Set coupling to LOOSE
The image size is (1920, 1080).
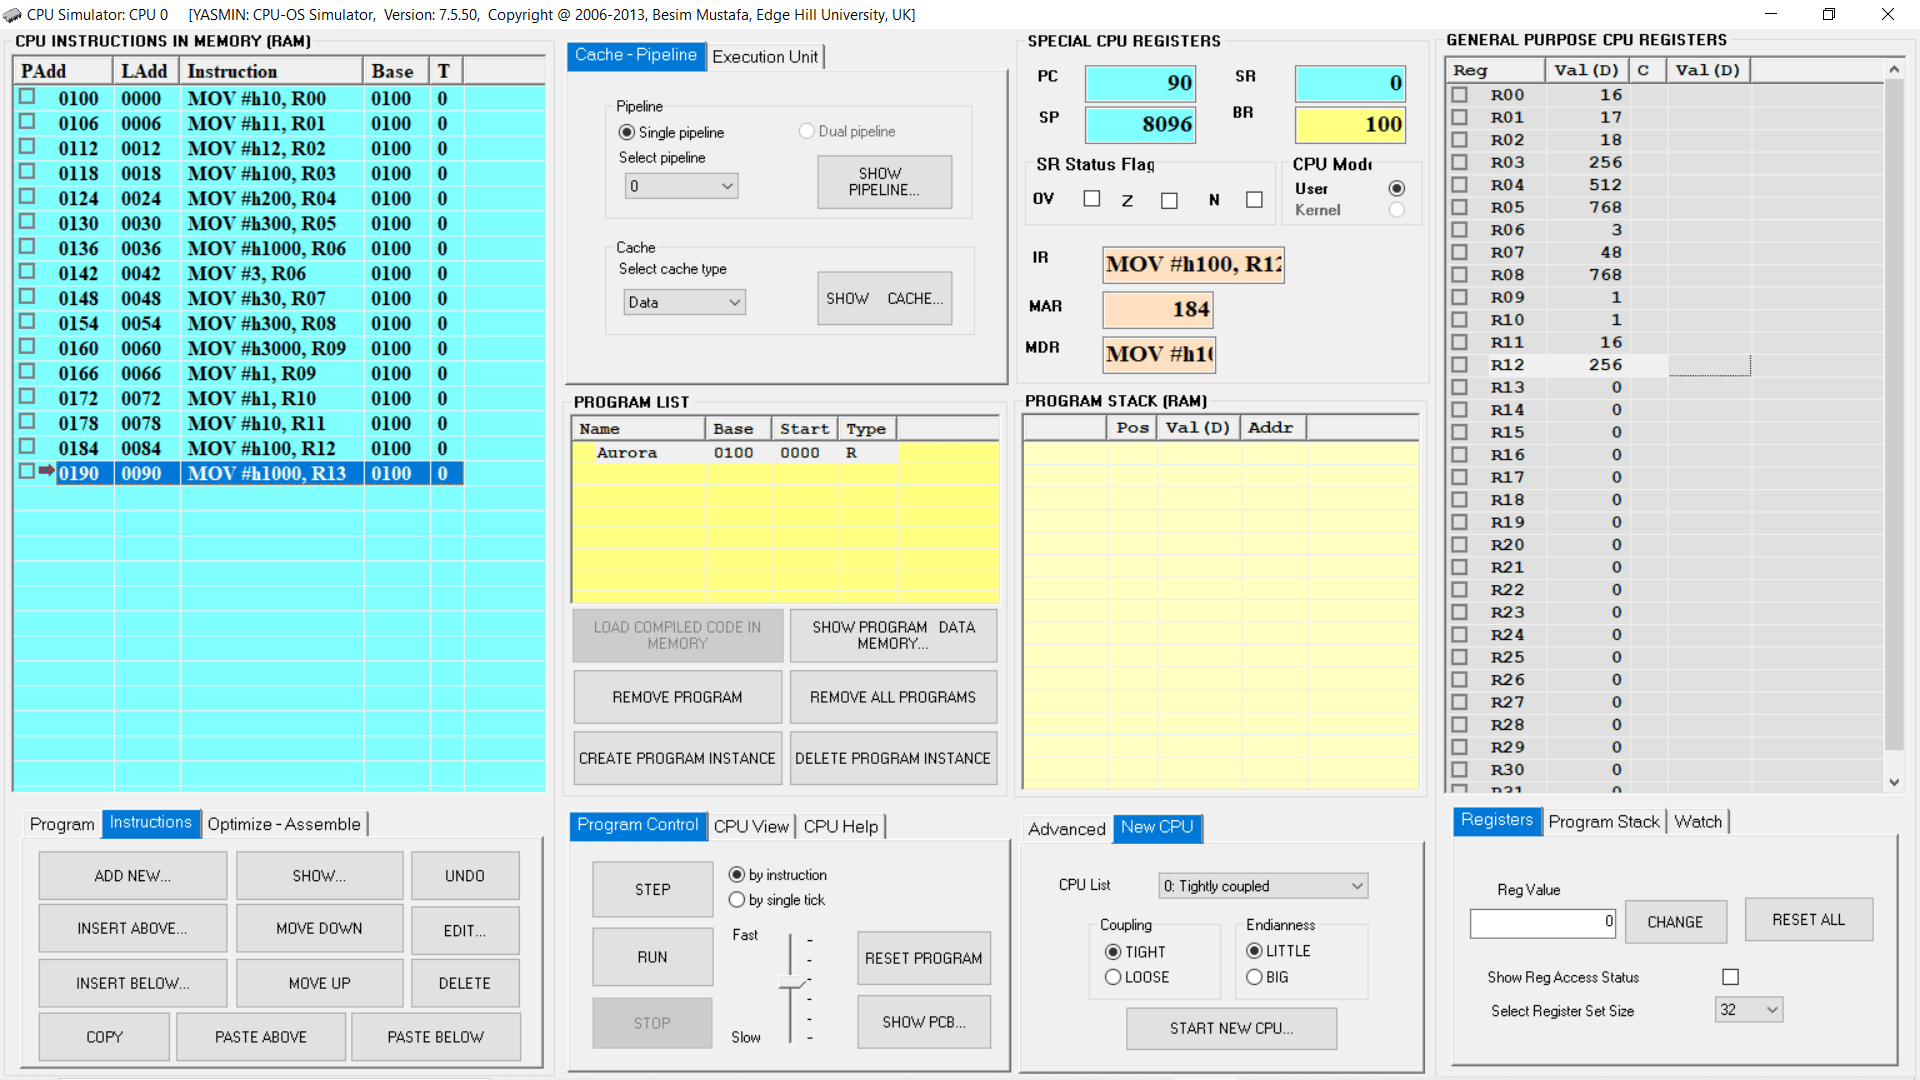pyautogui.click(x=1113, y=977)
